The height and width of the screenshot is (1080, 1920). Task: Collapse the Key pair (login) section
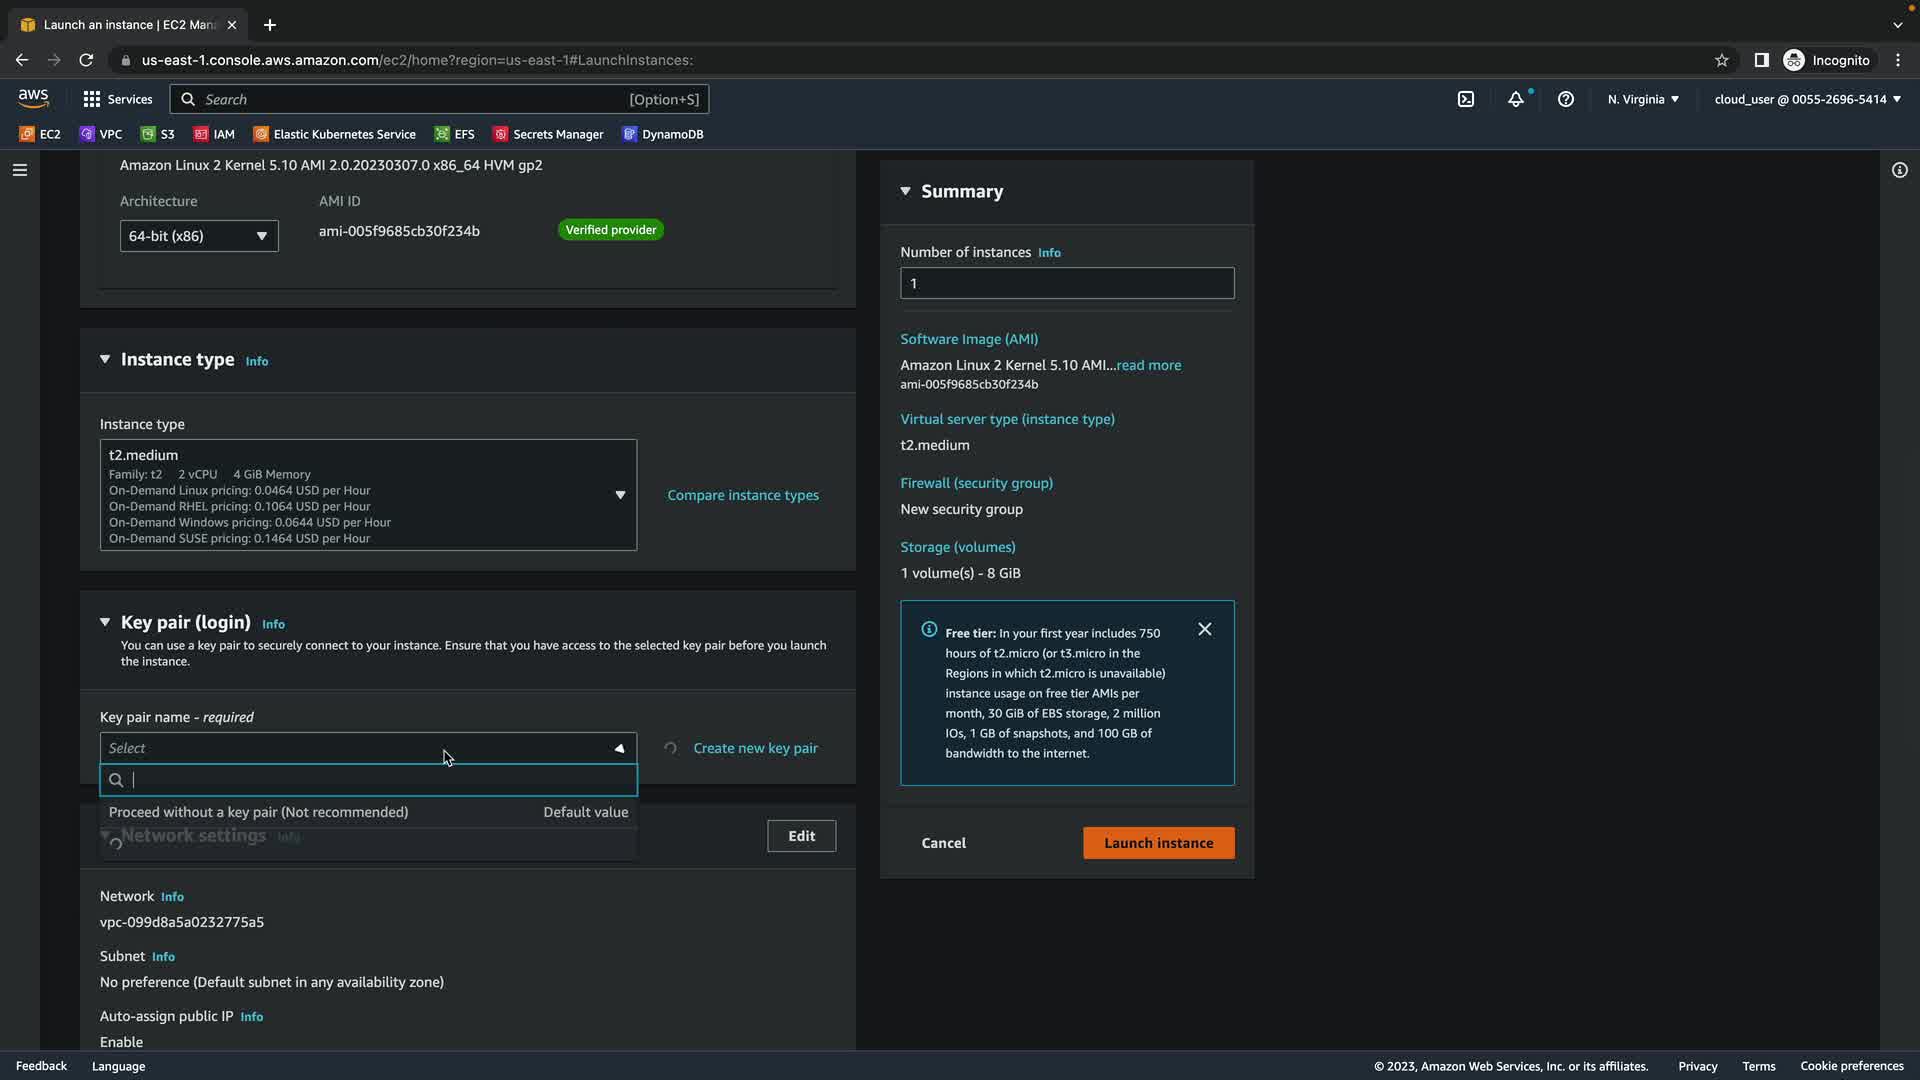click(105, 622)
